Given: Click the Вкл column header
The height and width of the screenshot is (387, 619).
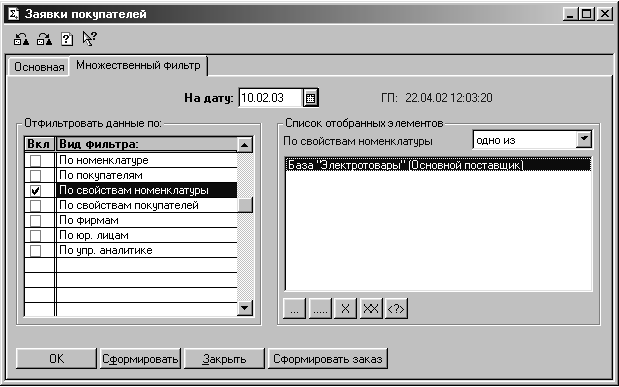Looking at the screenshot, I should [x=39, y=145].
